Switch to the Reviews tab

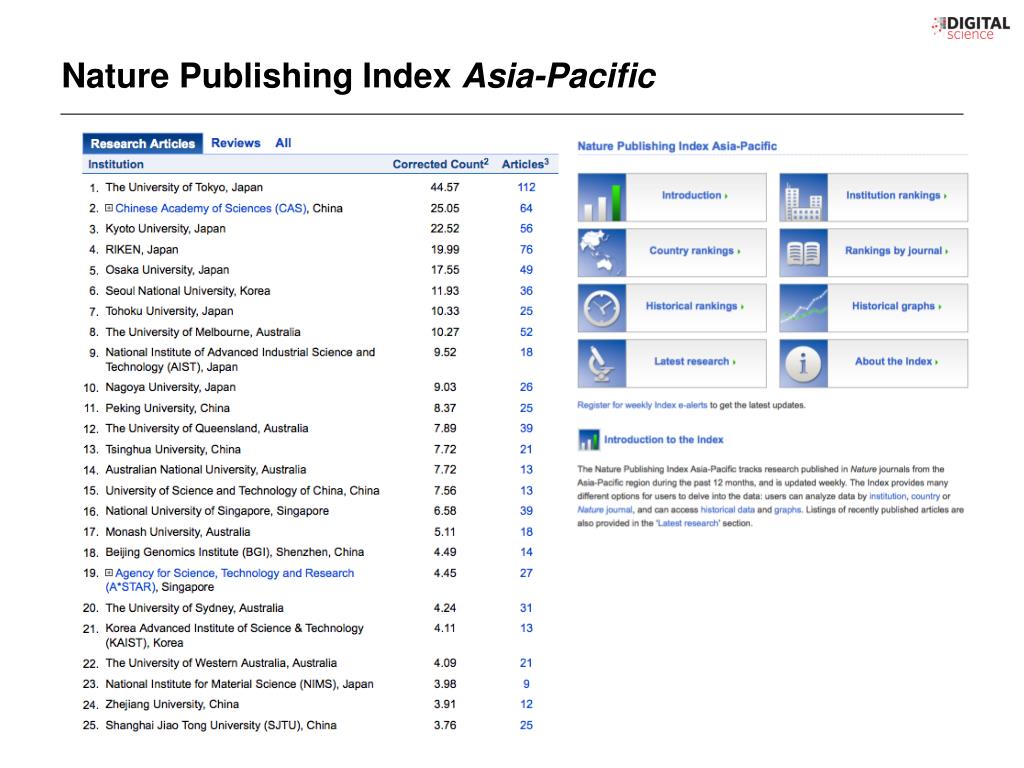click(236, 143)
